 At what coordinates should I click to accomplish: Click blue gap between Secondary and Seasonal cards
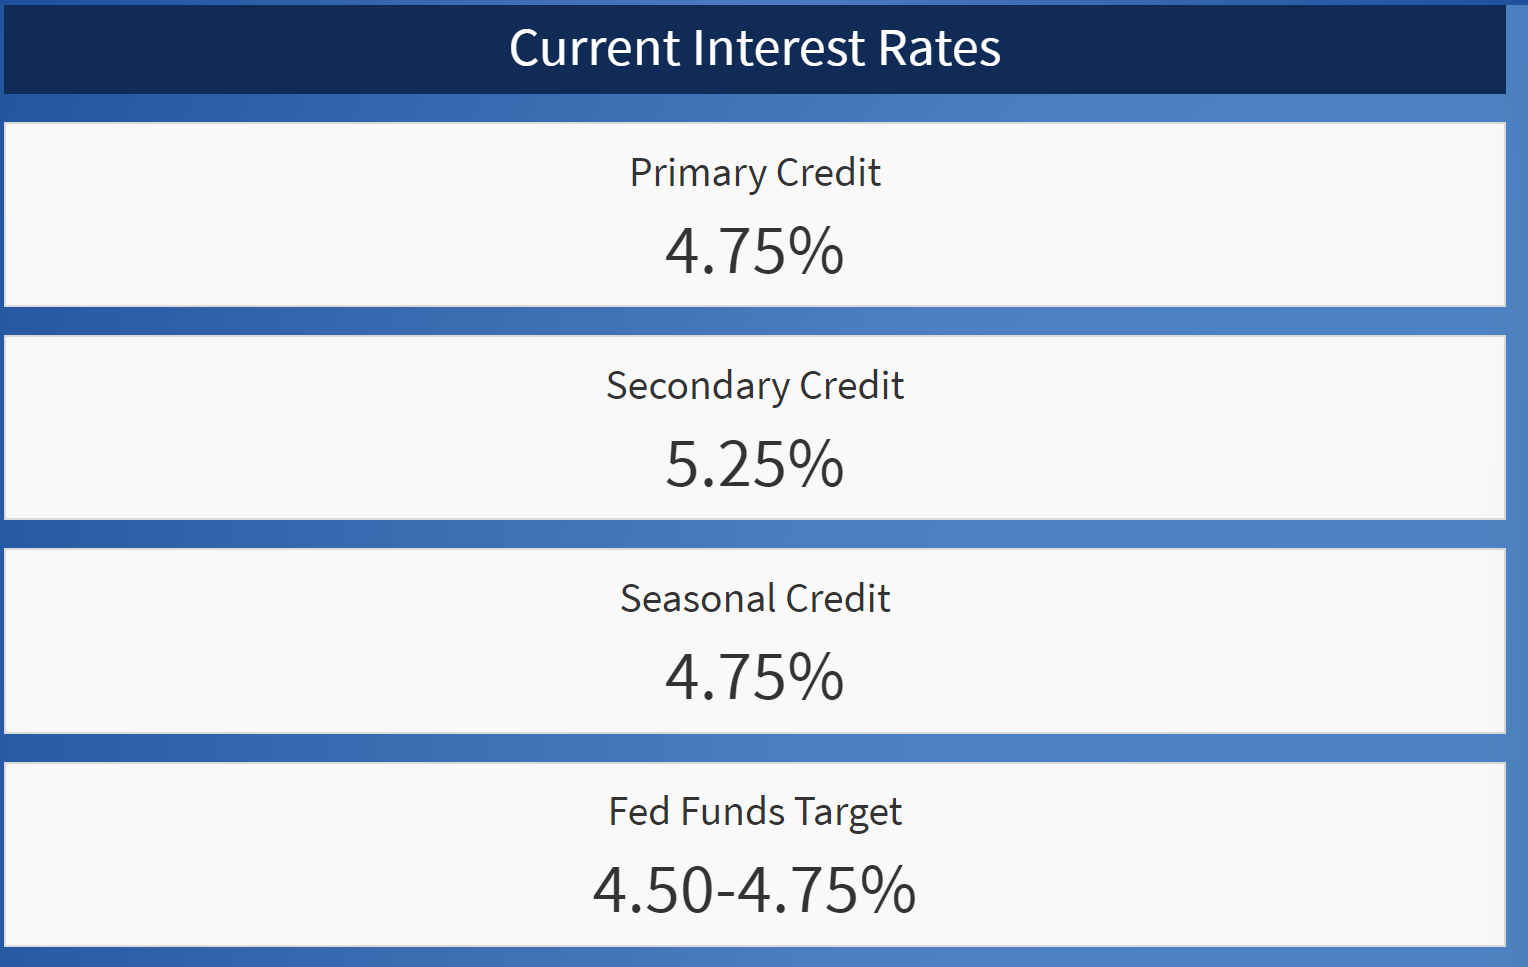[755, 534]
